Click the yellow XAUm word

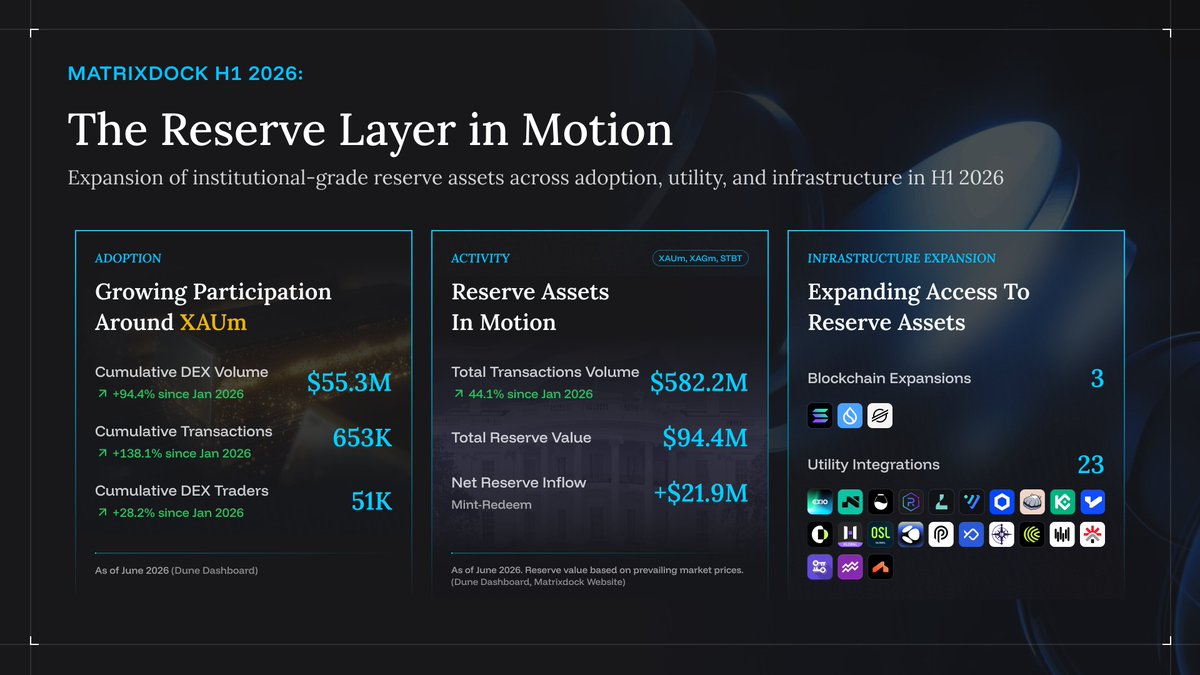[213, 322]
